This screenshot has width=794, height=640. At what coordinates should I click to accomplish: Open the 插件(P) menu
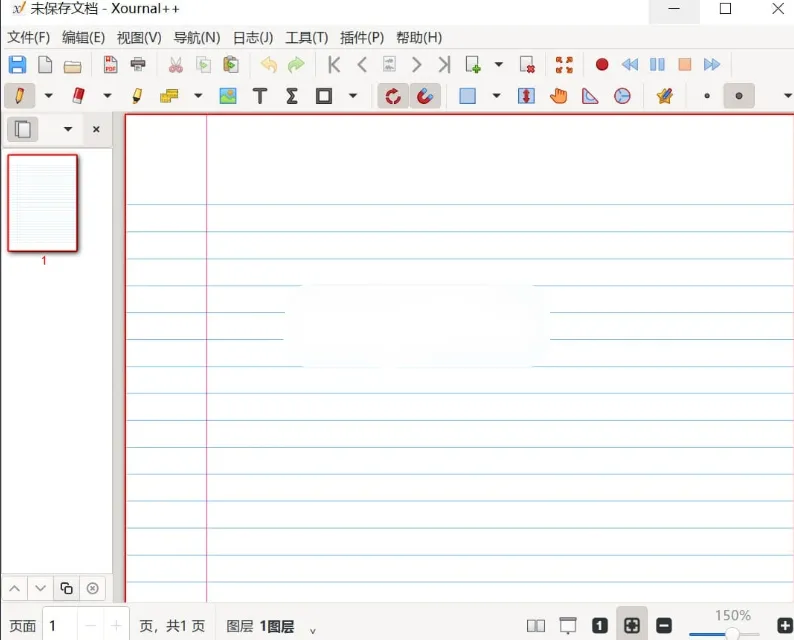(x=362, y=37)
